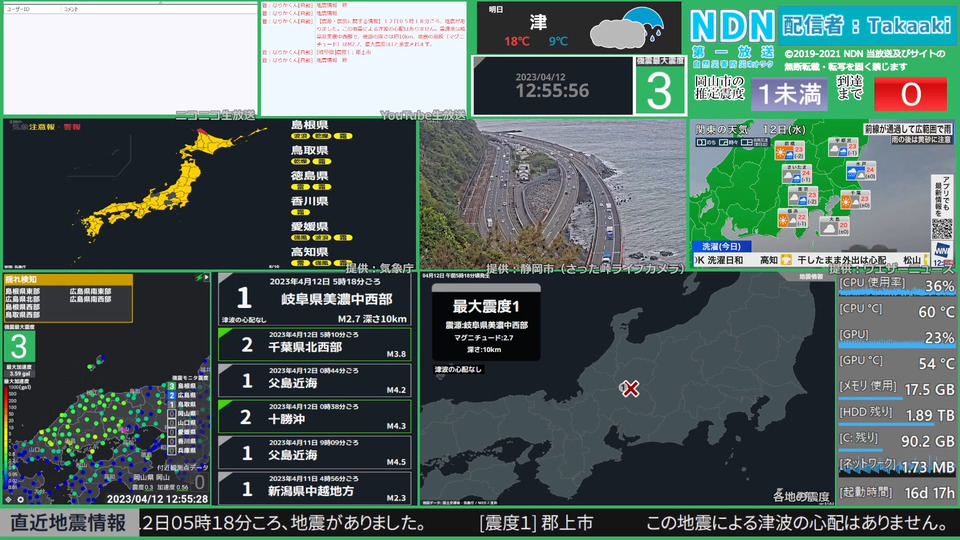
Task: Click the 島根県 3 row in intensity list
Action: (x=182, y=386)
